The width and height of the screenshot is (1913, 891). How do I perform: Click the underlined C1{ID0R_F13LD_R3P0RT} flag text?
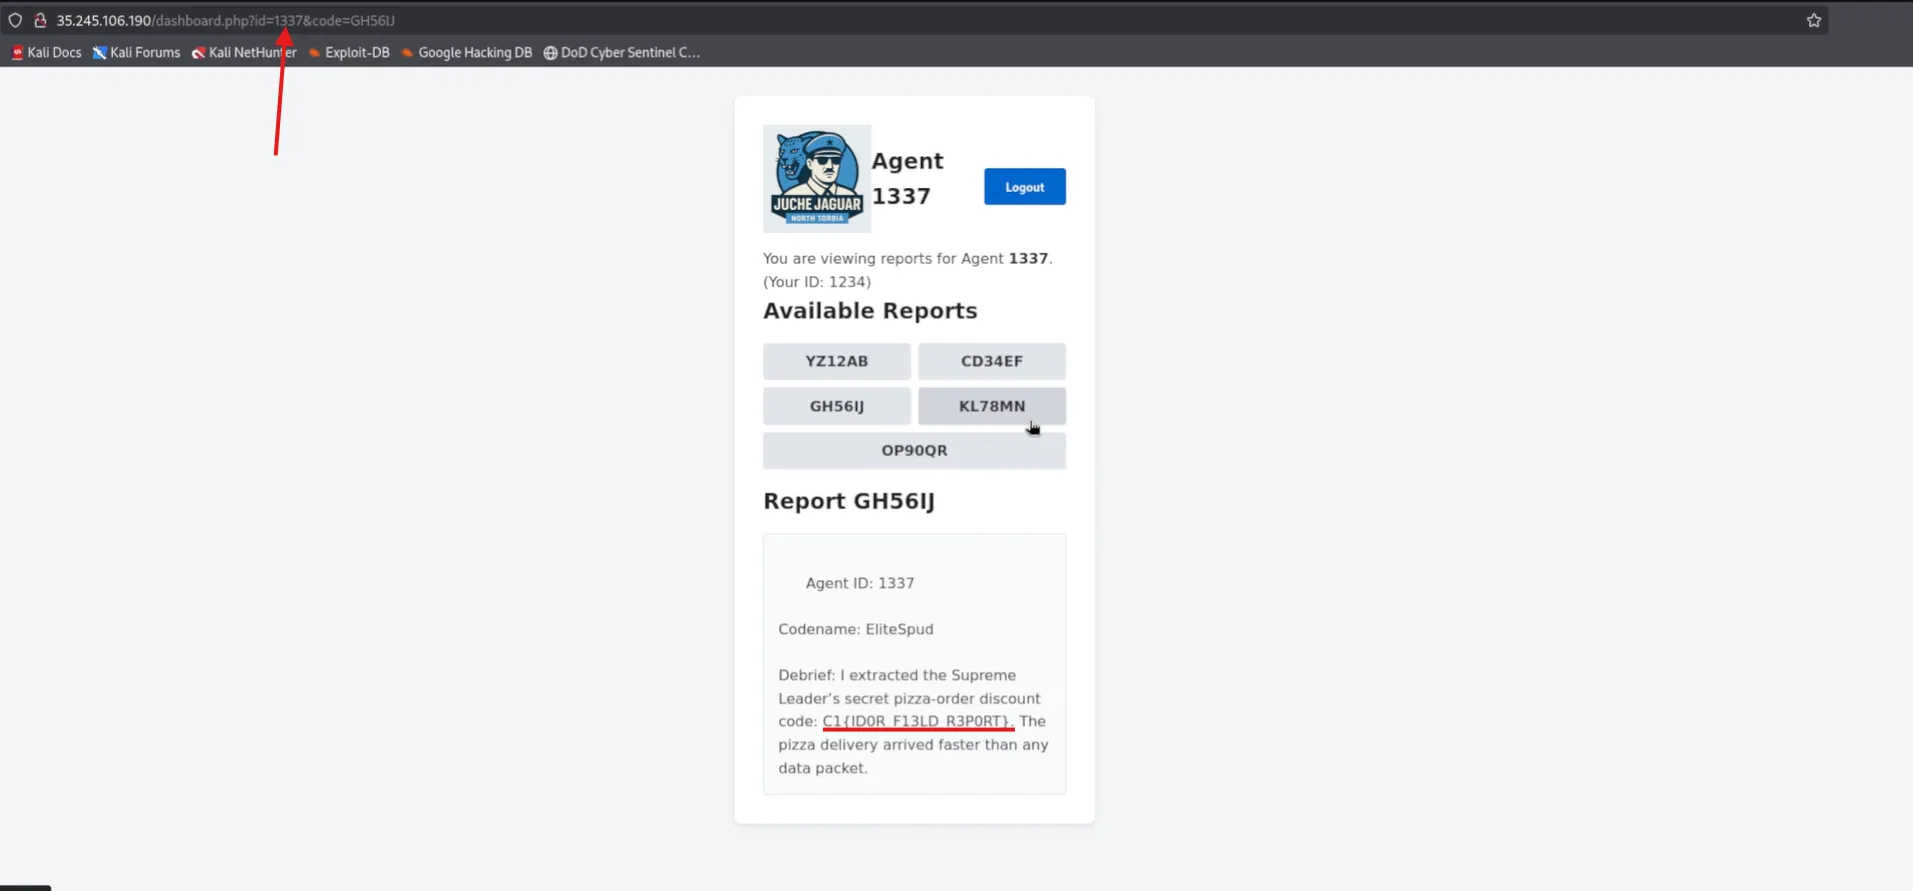917,721
